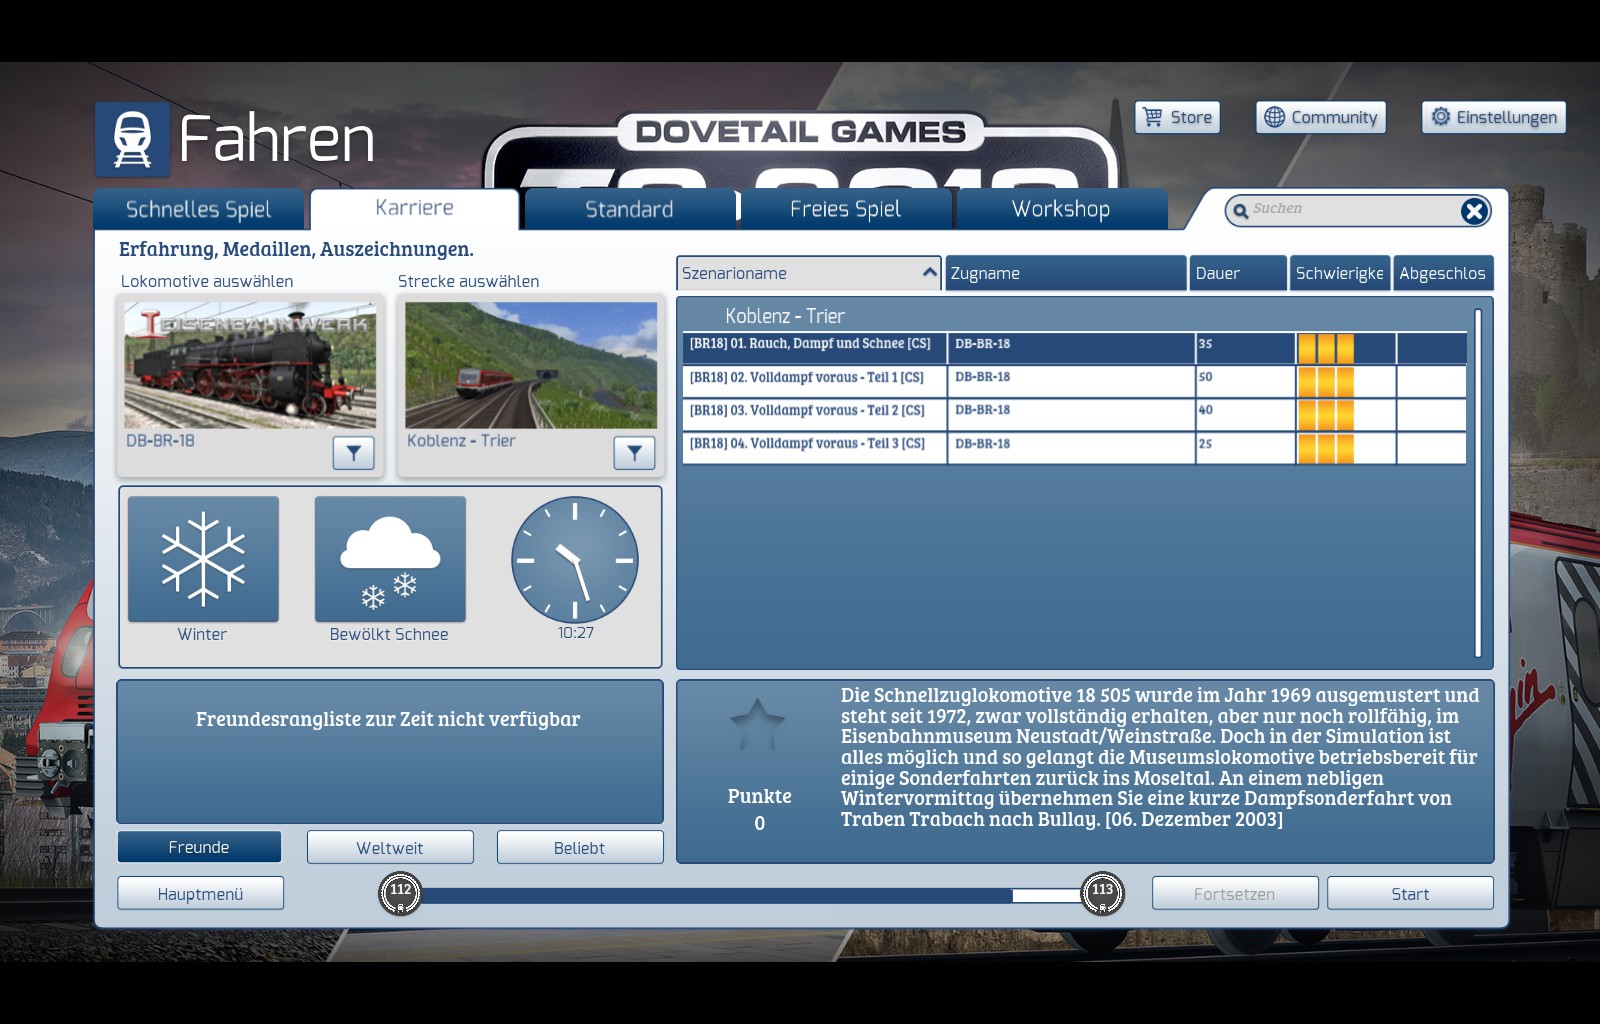Start the selected scenario
Viewport: 1600px width, 1024px height.
1410,893
